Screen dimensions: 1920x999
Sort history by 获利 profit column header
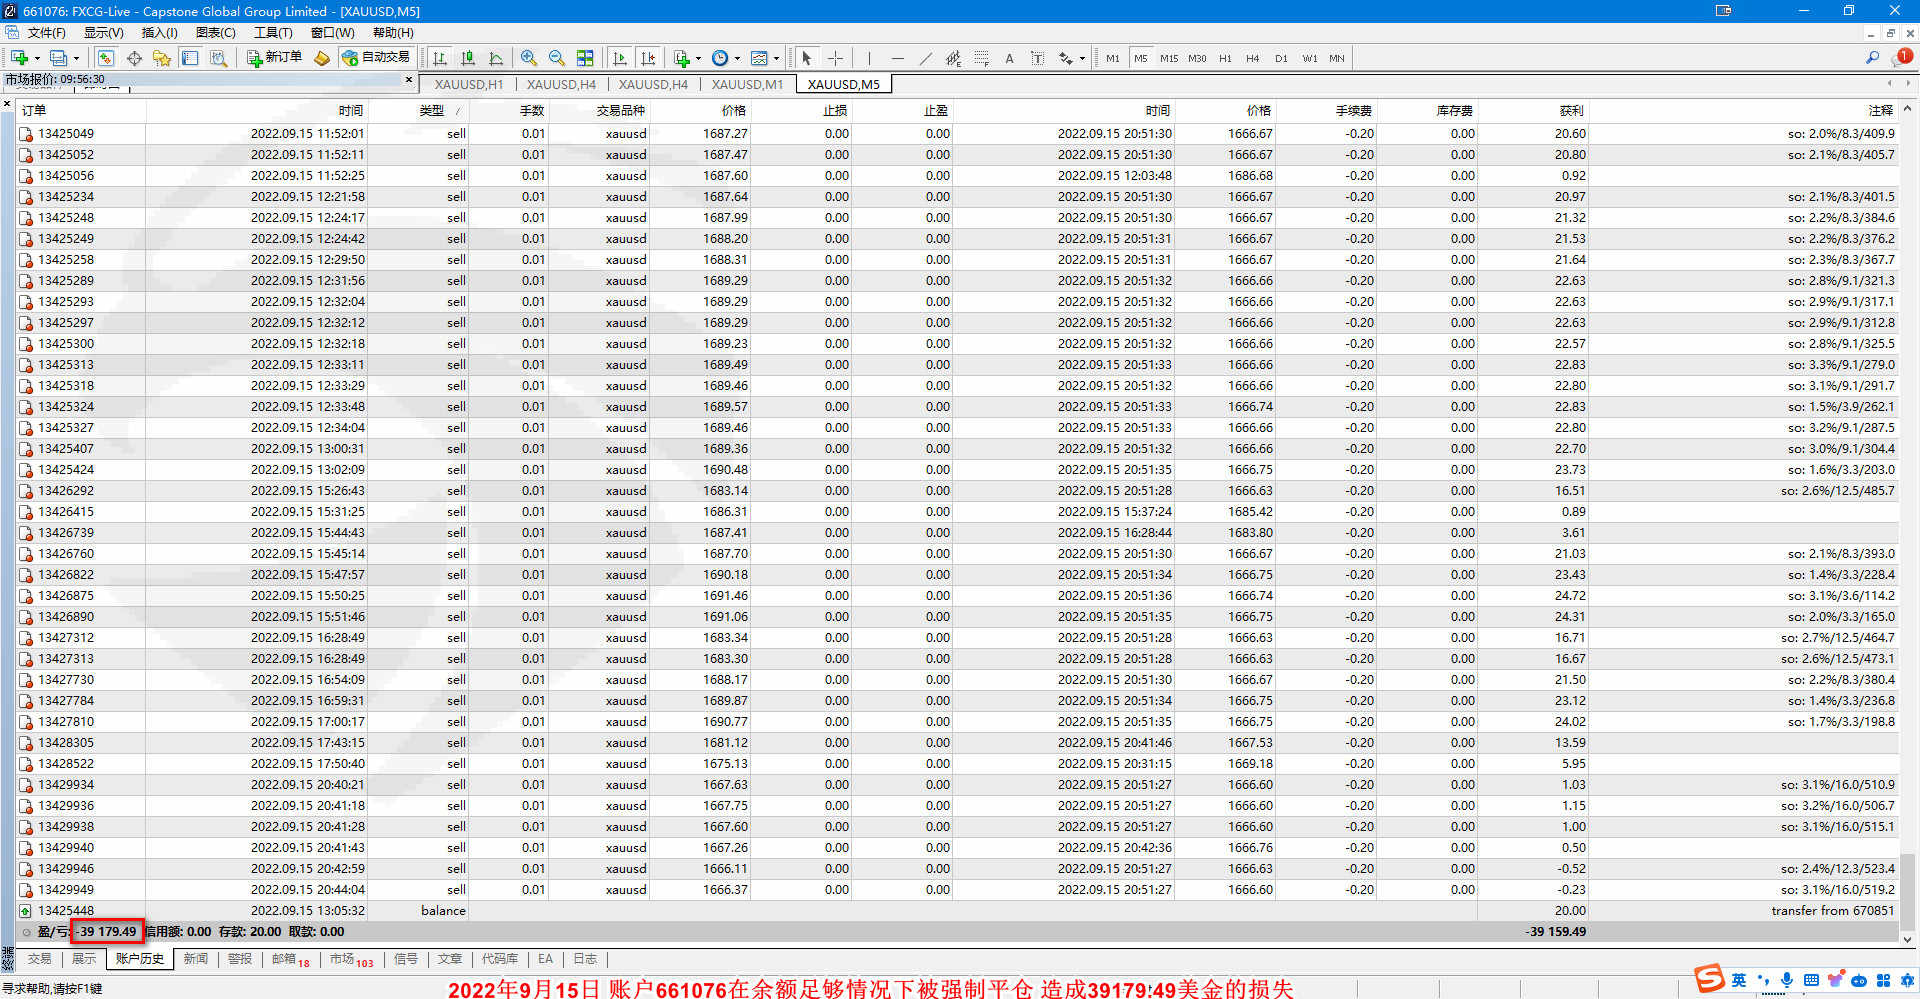[x=1571, y=111]
